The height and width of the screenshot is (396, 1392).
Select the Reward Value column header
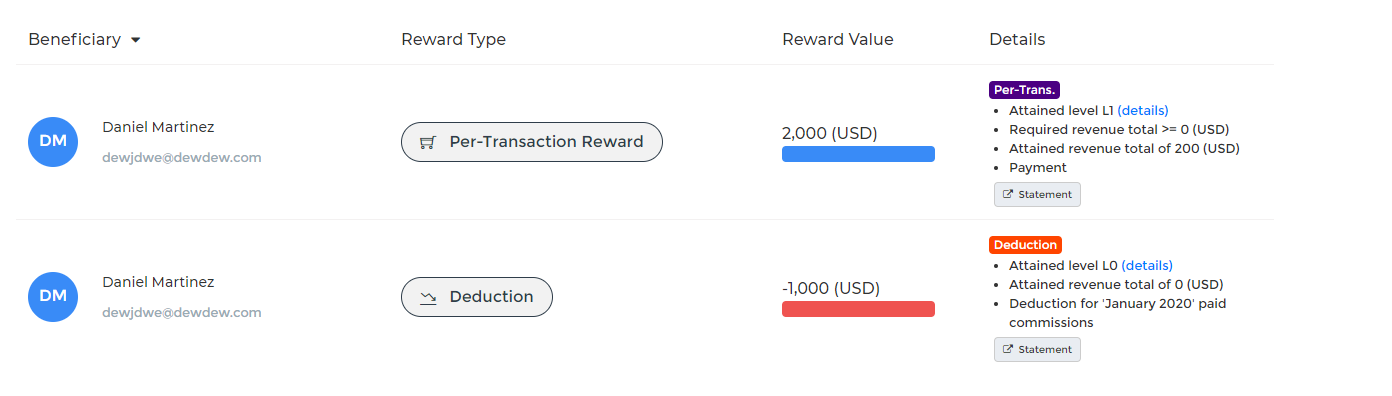coord(838,40)
